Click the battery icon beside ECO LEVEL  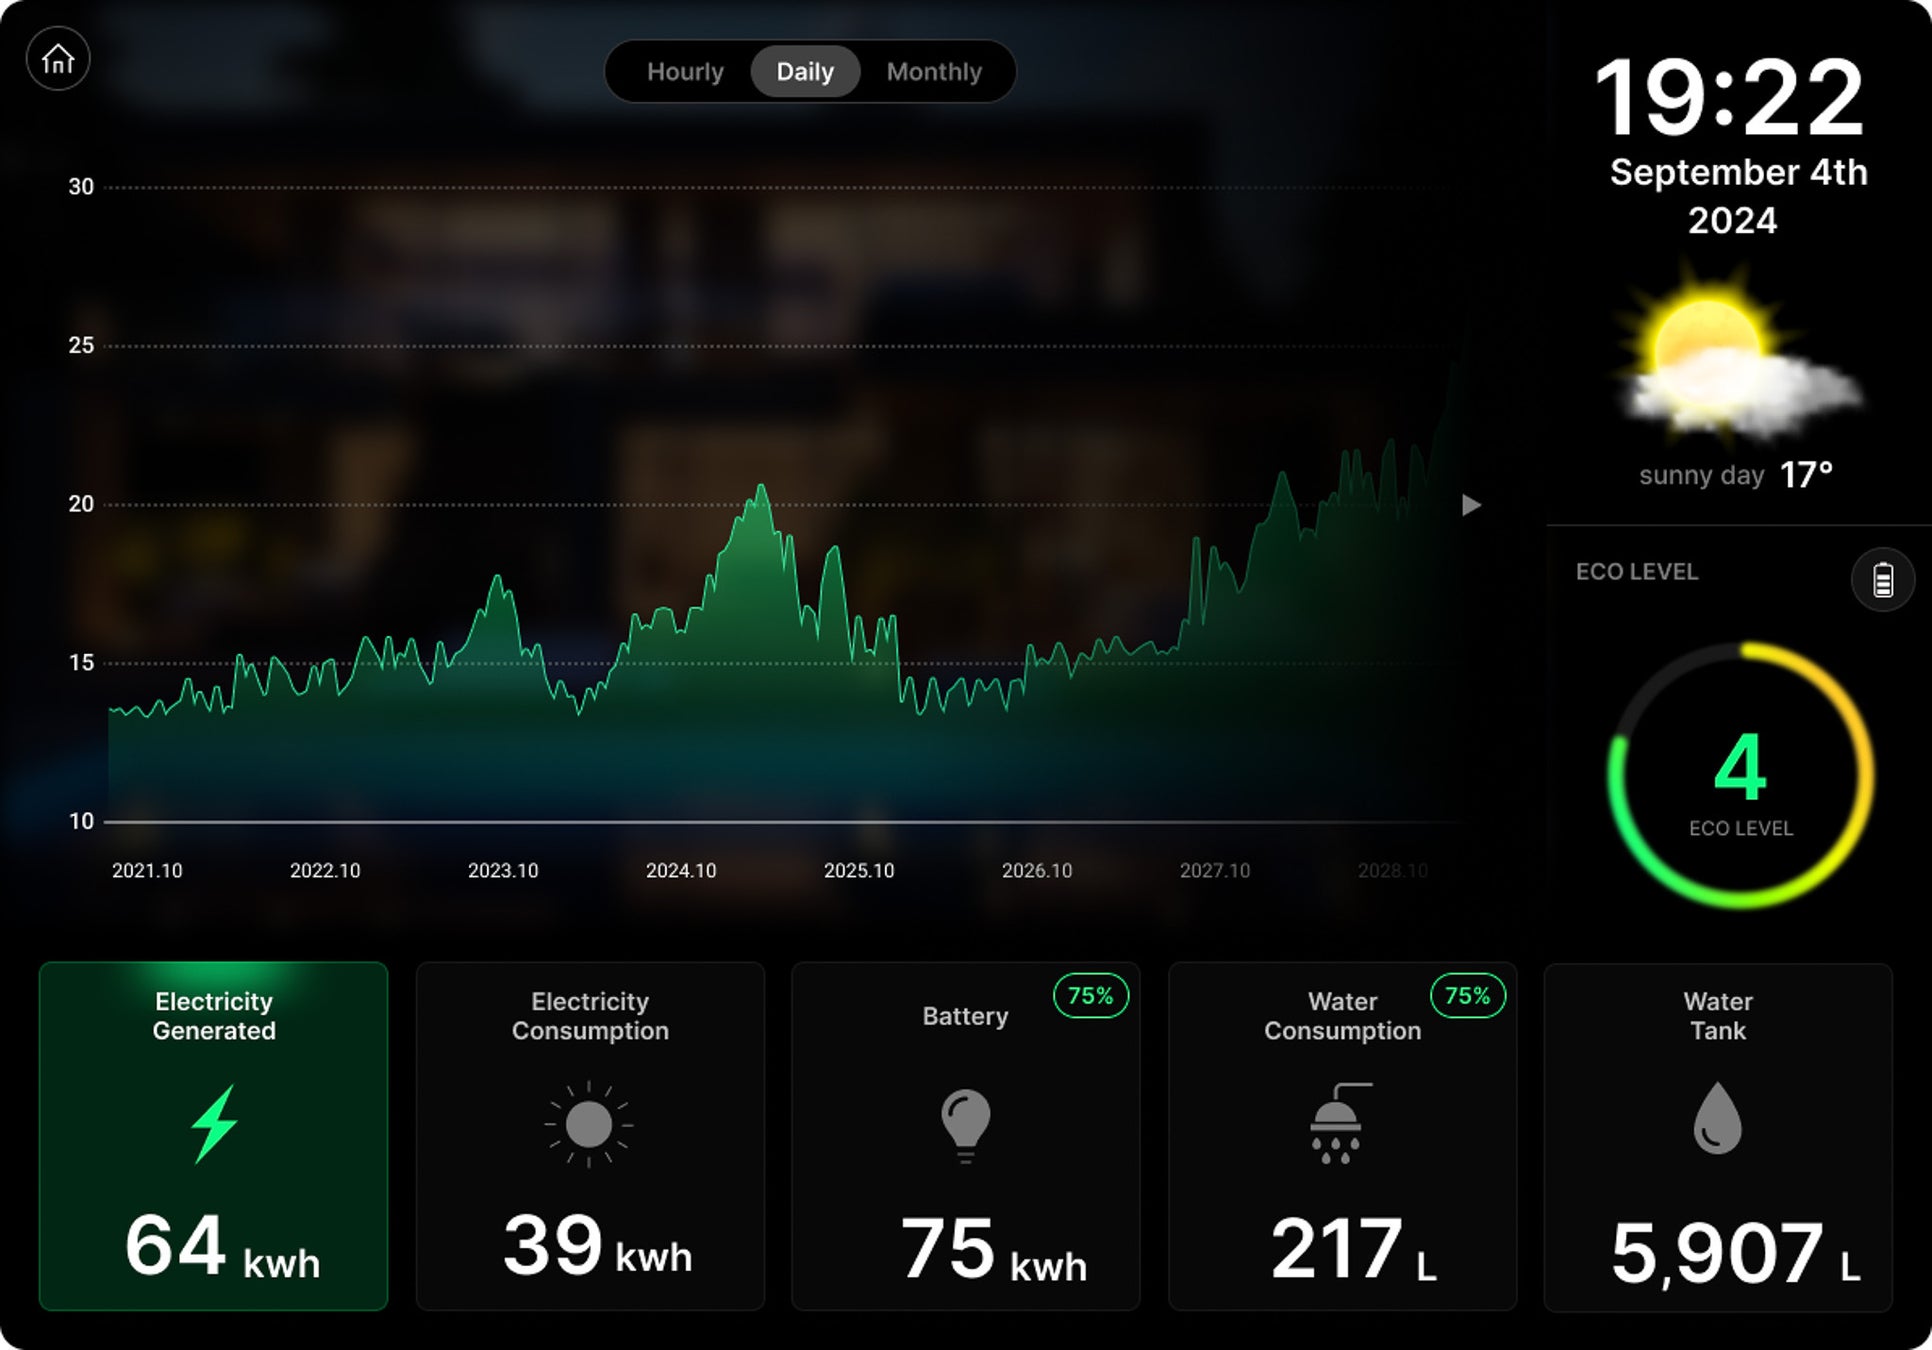[x=1882, y=579]
